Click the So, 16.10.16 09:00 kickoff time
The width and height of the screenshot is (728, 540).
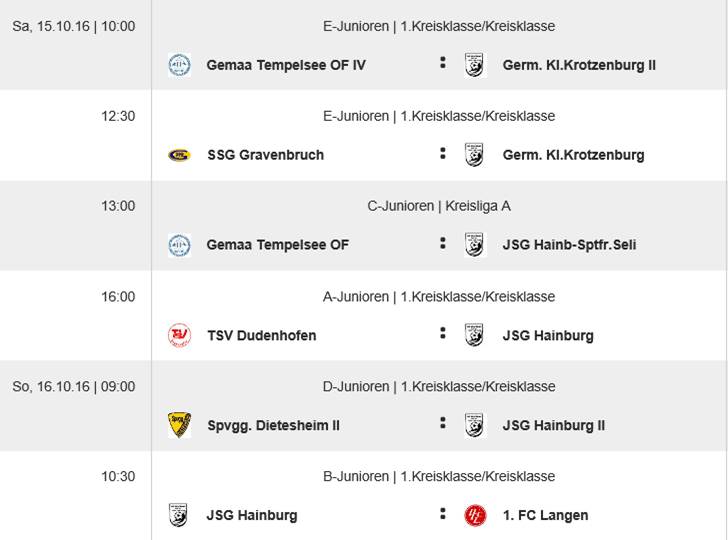tap(73, 386)
